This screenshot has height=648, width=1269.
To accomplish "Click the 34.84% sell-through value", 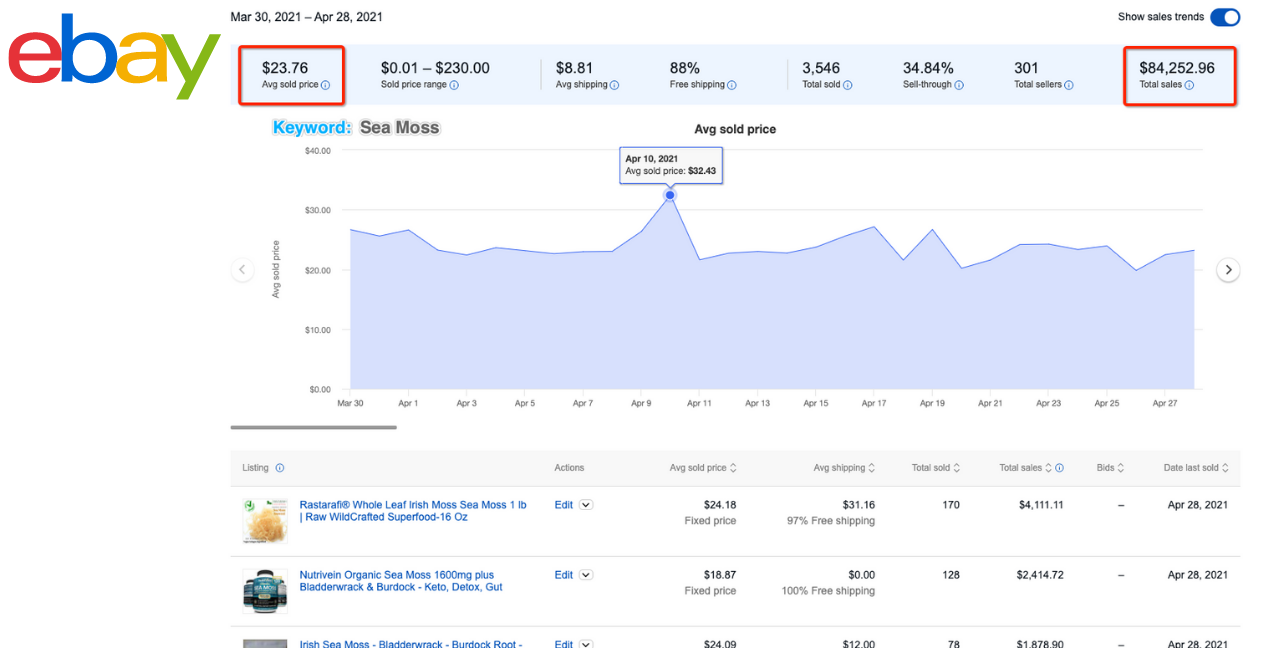I will click(x=928, y=68).
